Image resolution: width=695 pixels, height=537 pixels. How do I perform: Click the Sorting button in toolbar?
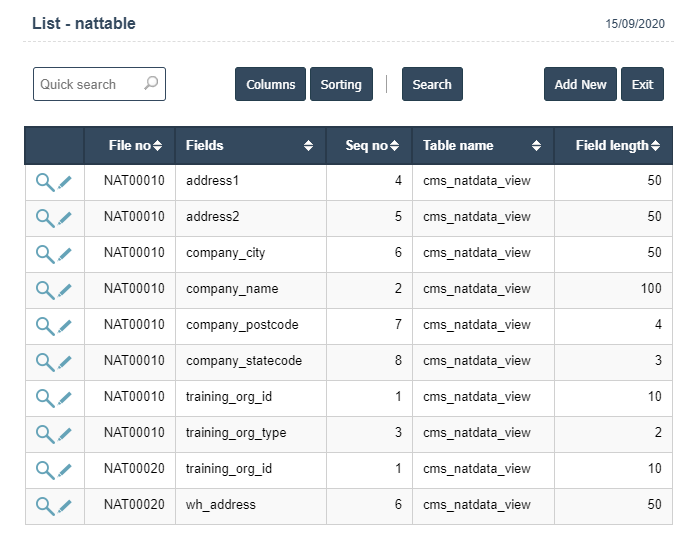pos(341,85)
